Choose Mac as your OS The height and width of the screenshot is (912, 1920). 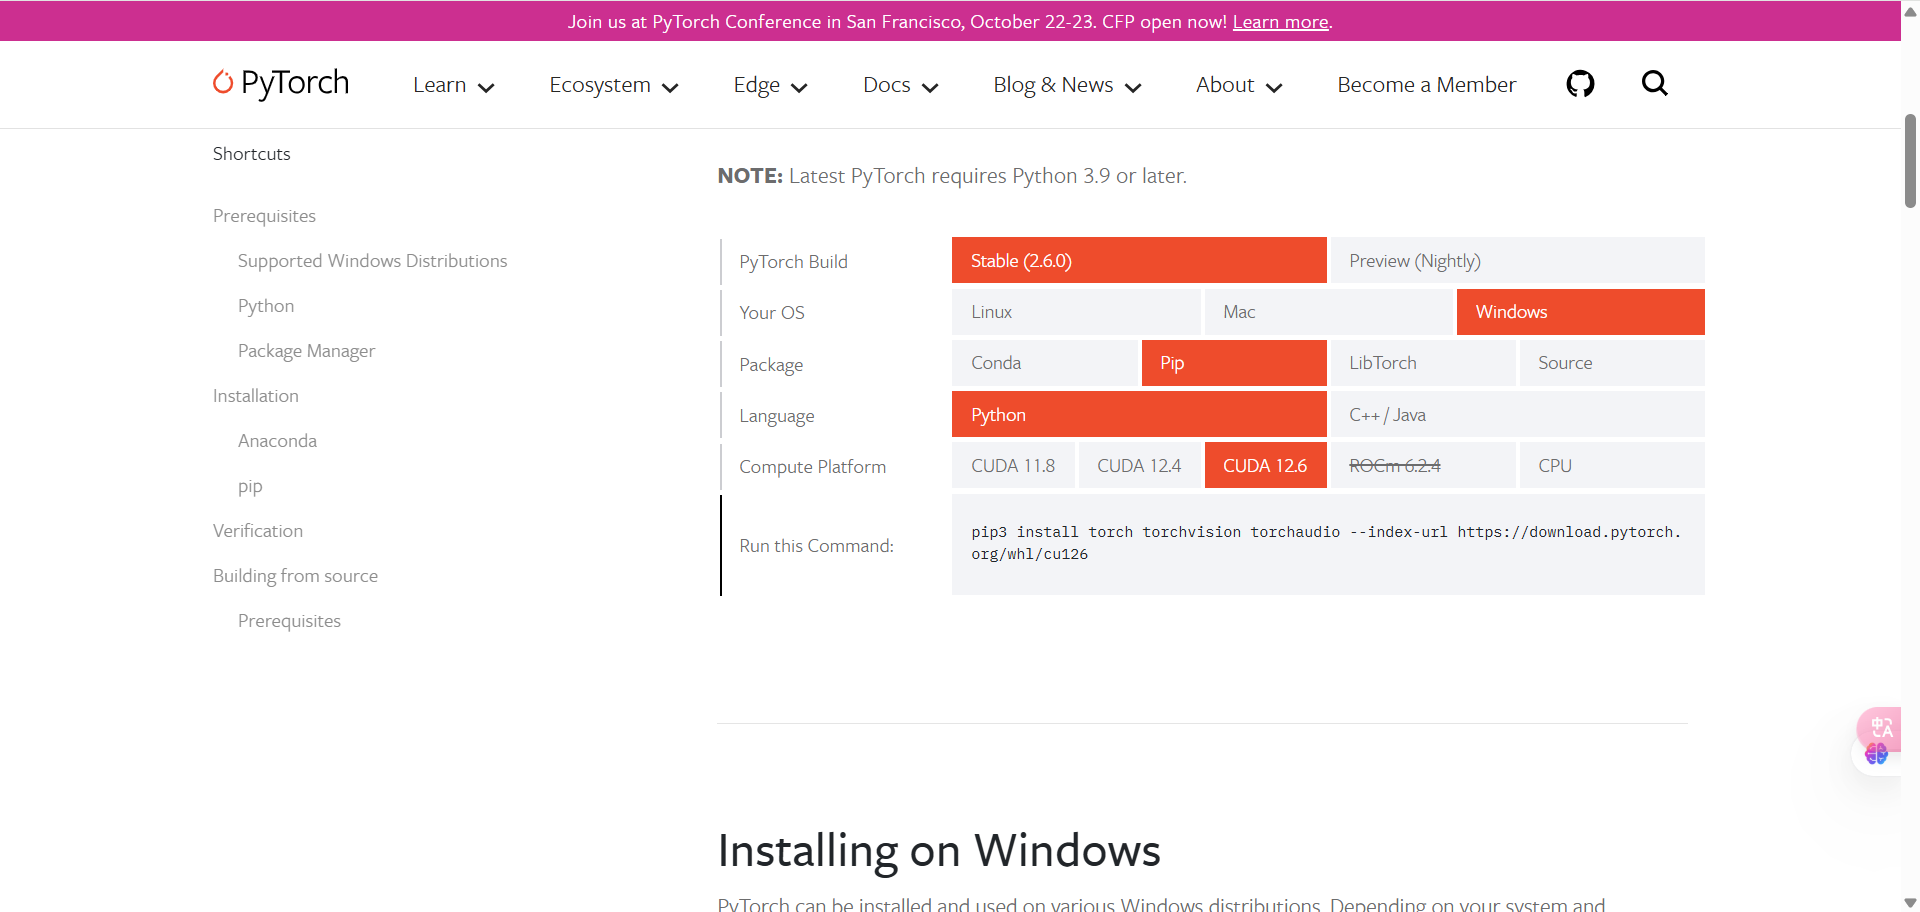click(1328, 312)
